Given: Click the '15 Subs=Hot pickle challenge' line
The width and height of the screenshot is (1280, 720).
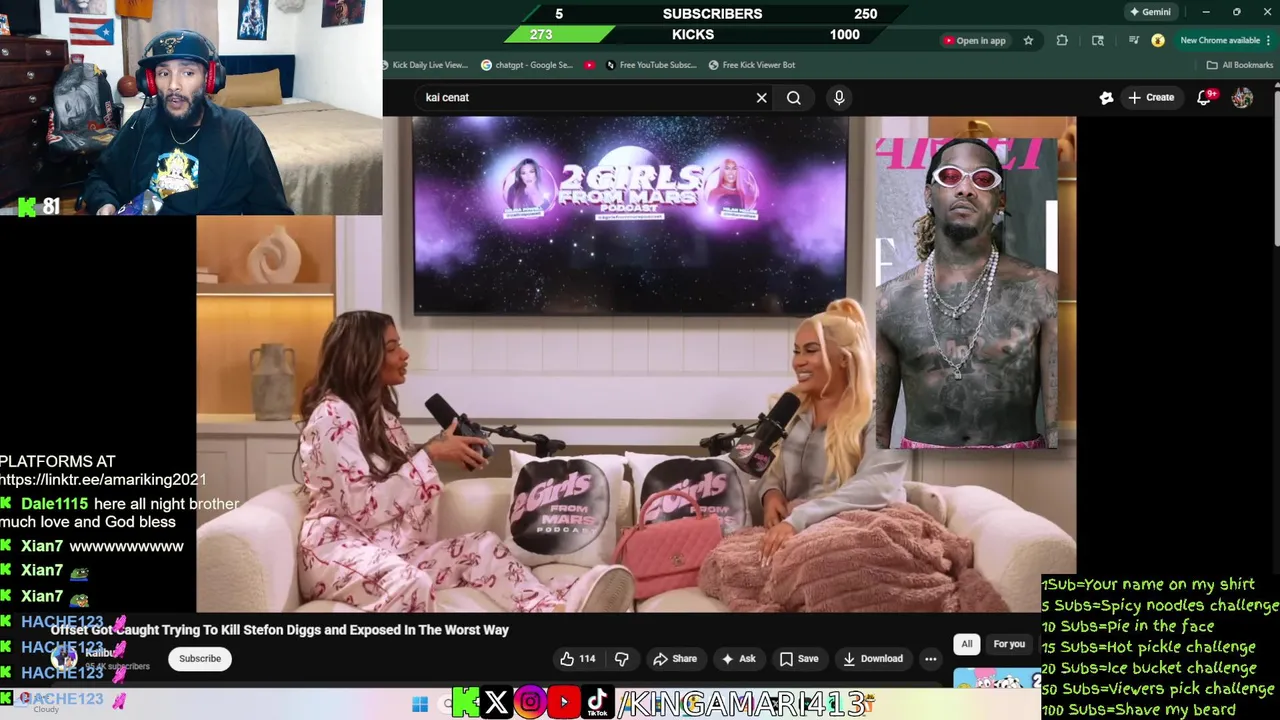Looking at the screenshot, I should (1148, 647).
